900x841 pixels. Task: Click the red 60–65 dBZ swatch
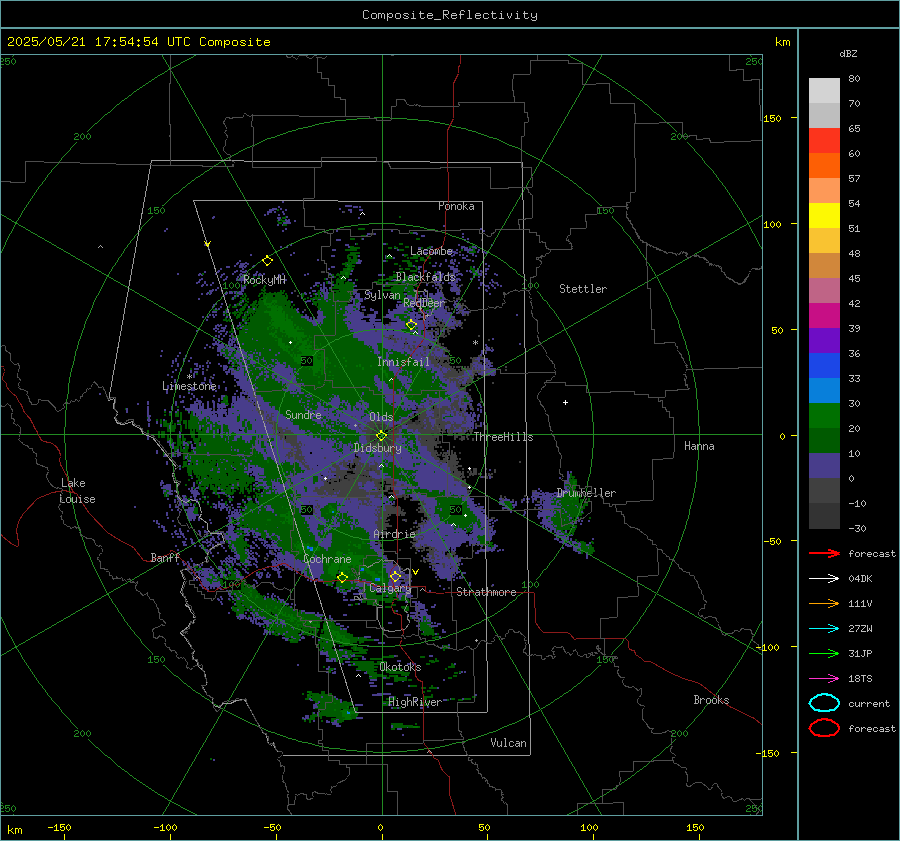coord(824,141)
